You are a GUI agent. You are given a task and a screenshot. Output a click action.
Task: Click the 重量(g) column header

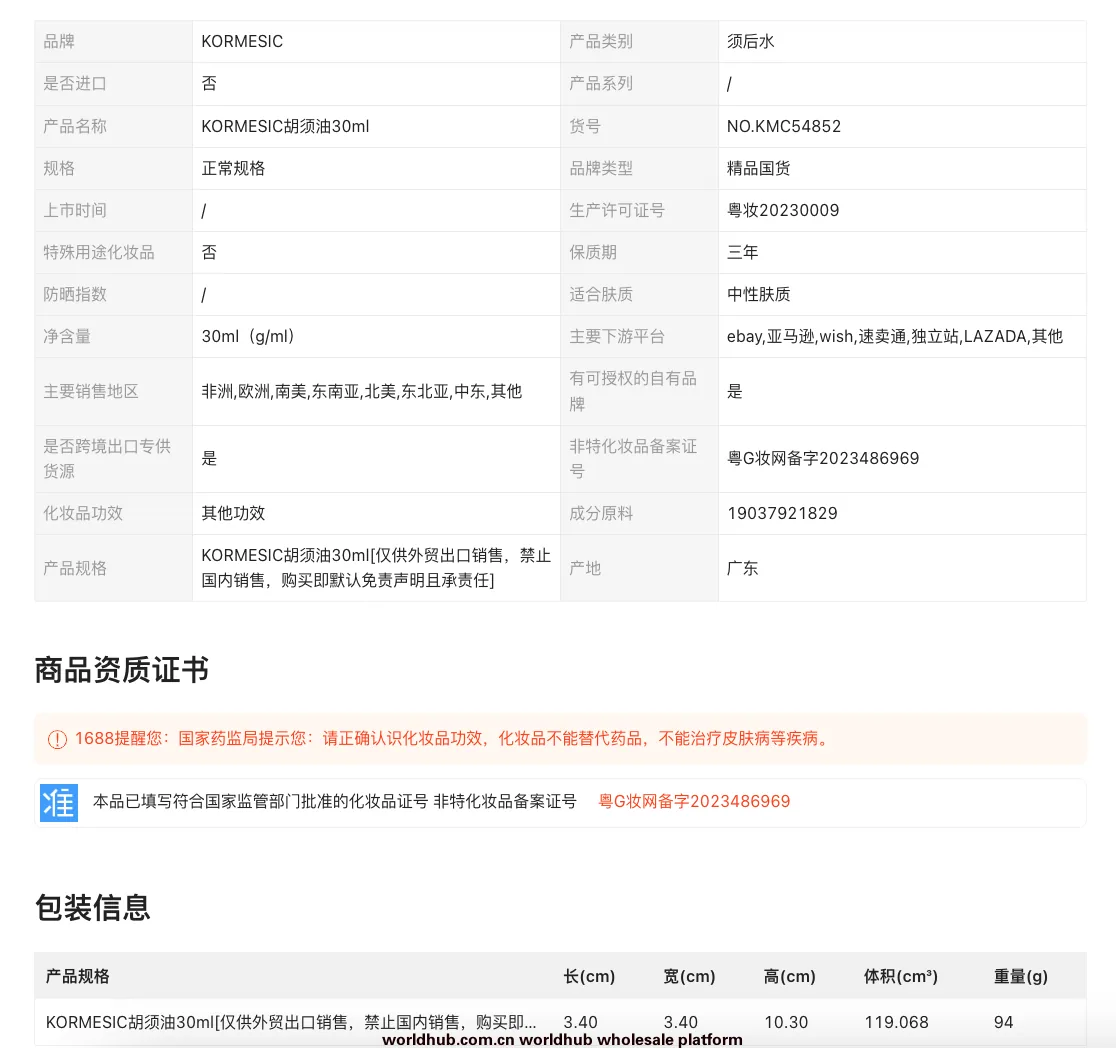click(1021, 976)
